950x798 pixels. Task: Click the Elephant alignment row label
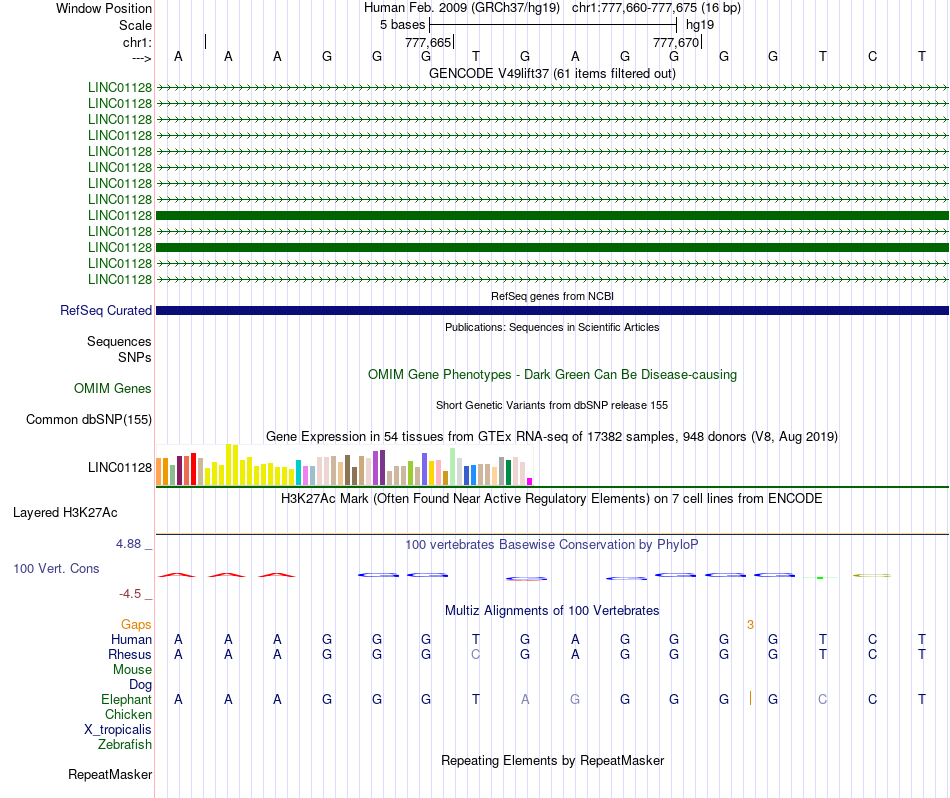click(x=126, y=699)
